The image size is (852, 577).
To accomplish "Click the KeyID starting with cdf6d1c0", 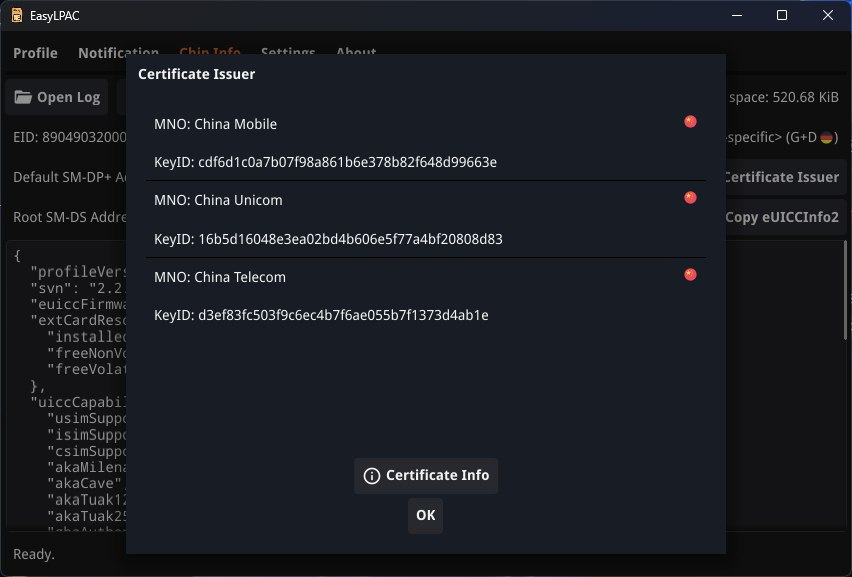I will click(325, 162).
